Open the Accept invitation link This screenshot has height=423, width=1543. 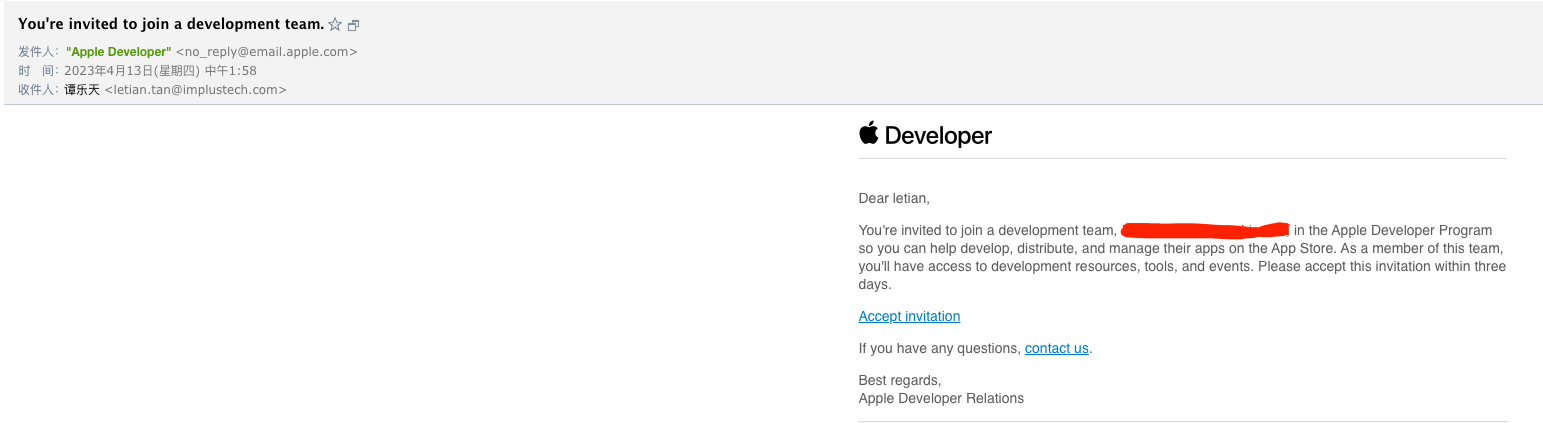pos(909,316)
